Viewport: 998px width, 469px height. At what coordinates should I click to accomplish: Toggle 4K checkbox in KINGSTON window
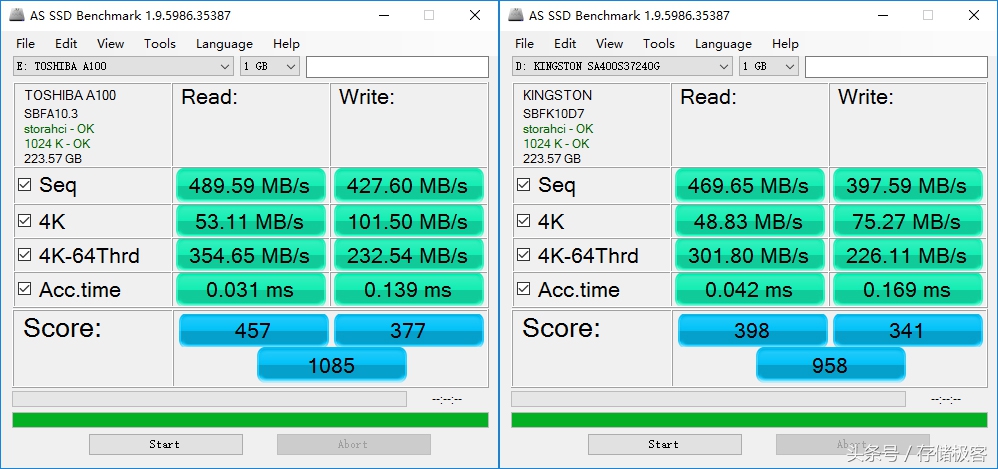click(x=524, y=221)
